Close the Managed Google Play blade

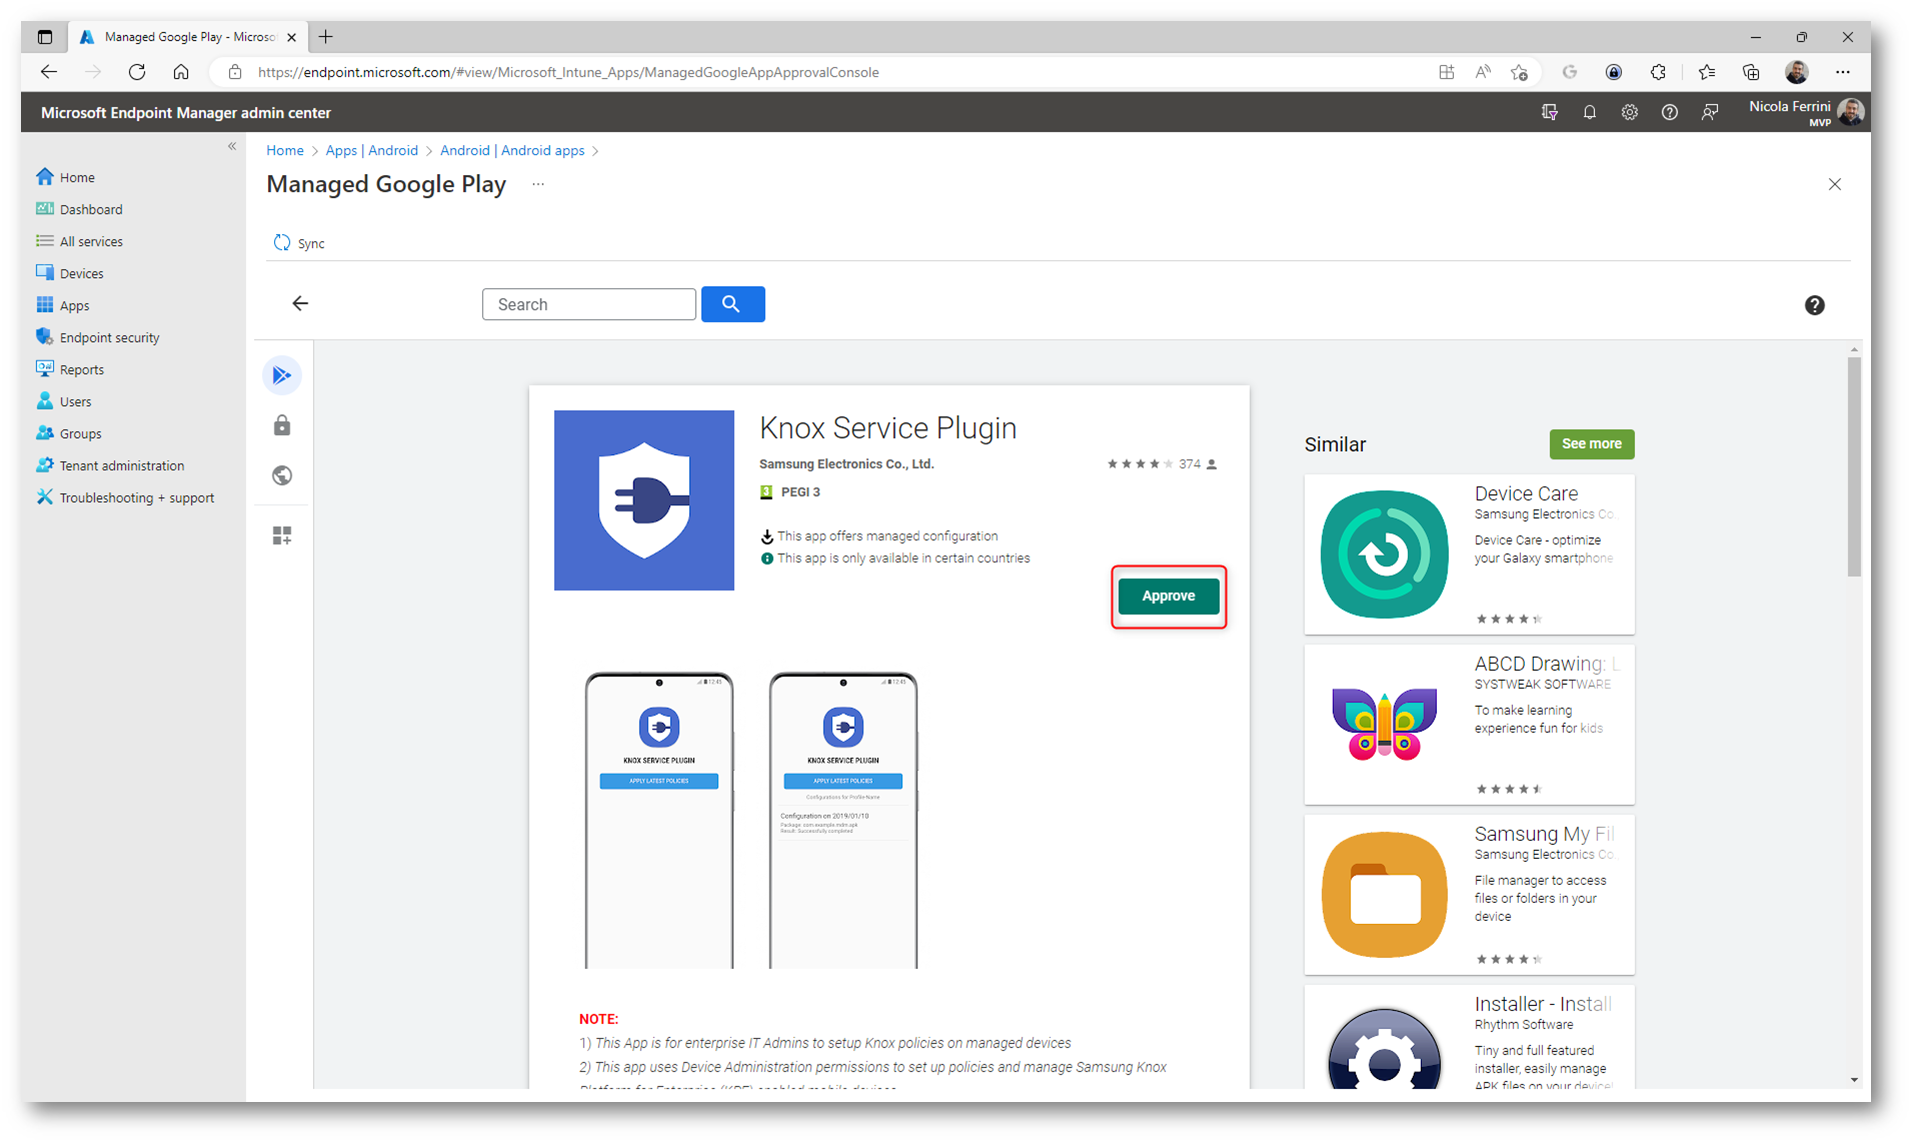coord(1834,184)
